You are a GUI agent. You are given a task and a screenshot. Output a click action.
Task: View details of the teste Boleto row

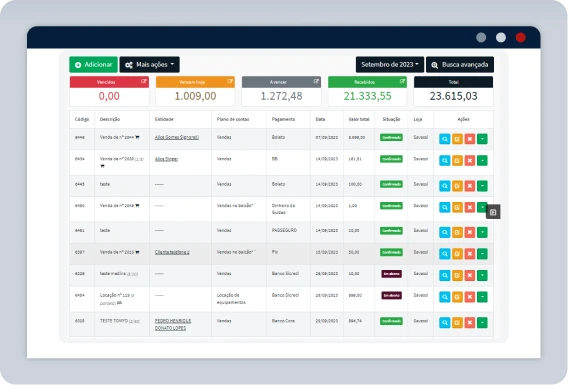pos(444,186)
